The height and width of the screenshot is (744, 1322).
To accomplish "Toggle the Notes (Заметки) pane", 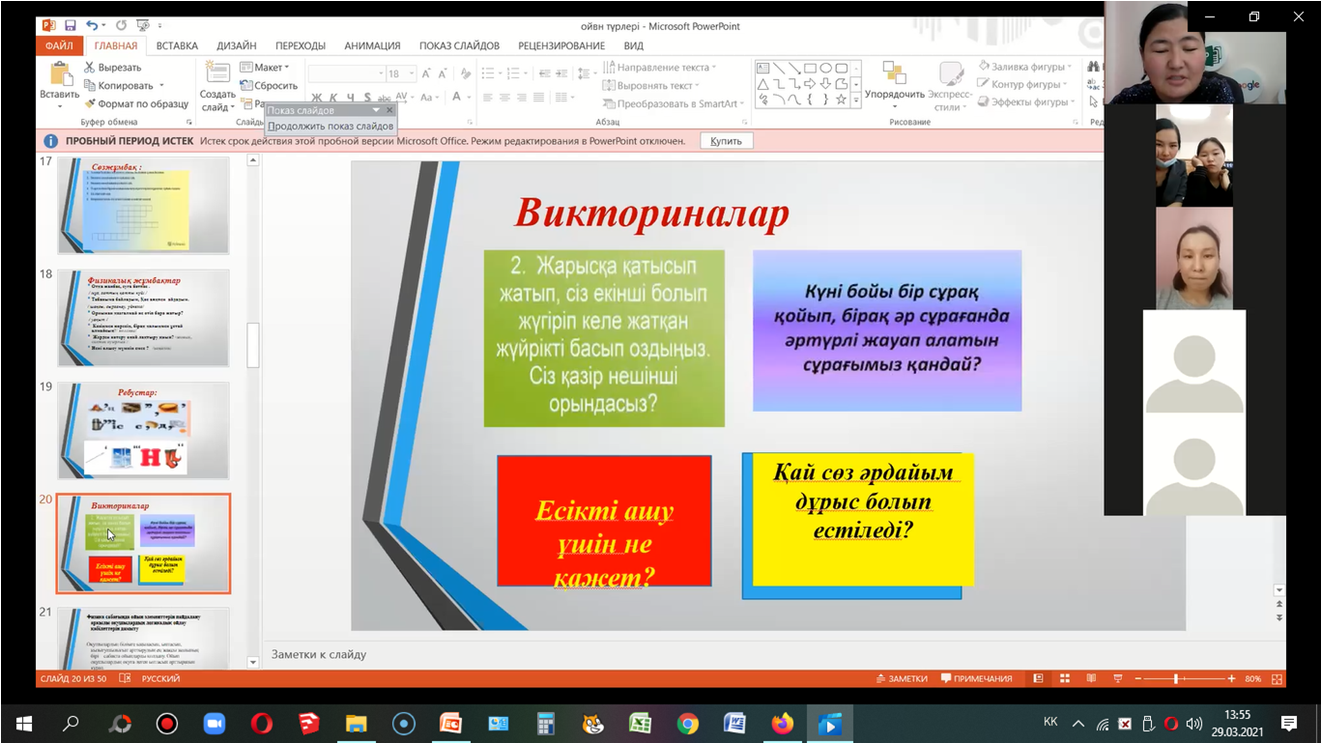I will pyautogui.click(x=901, y=679).
